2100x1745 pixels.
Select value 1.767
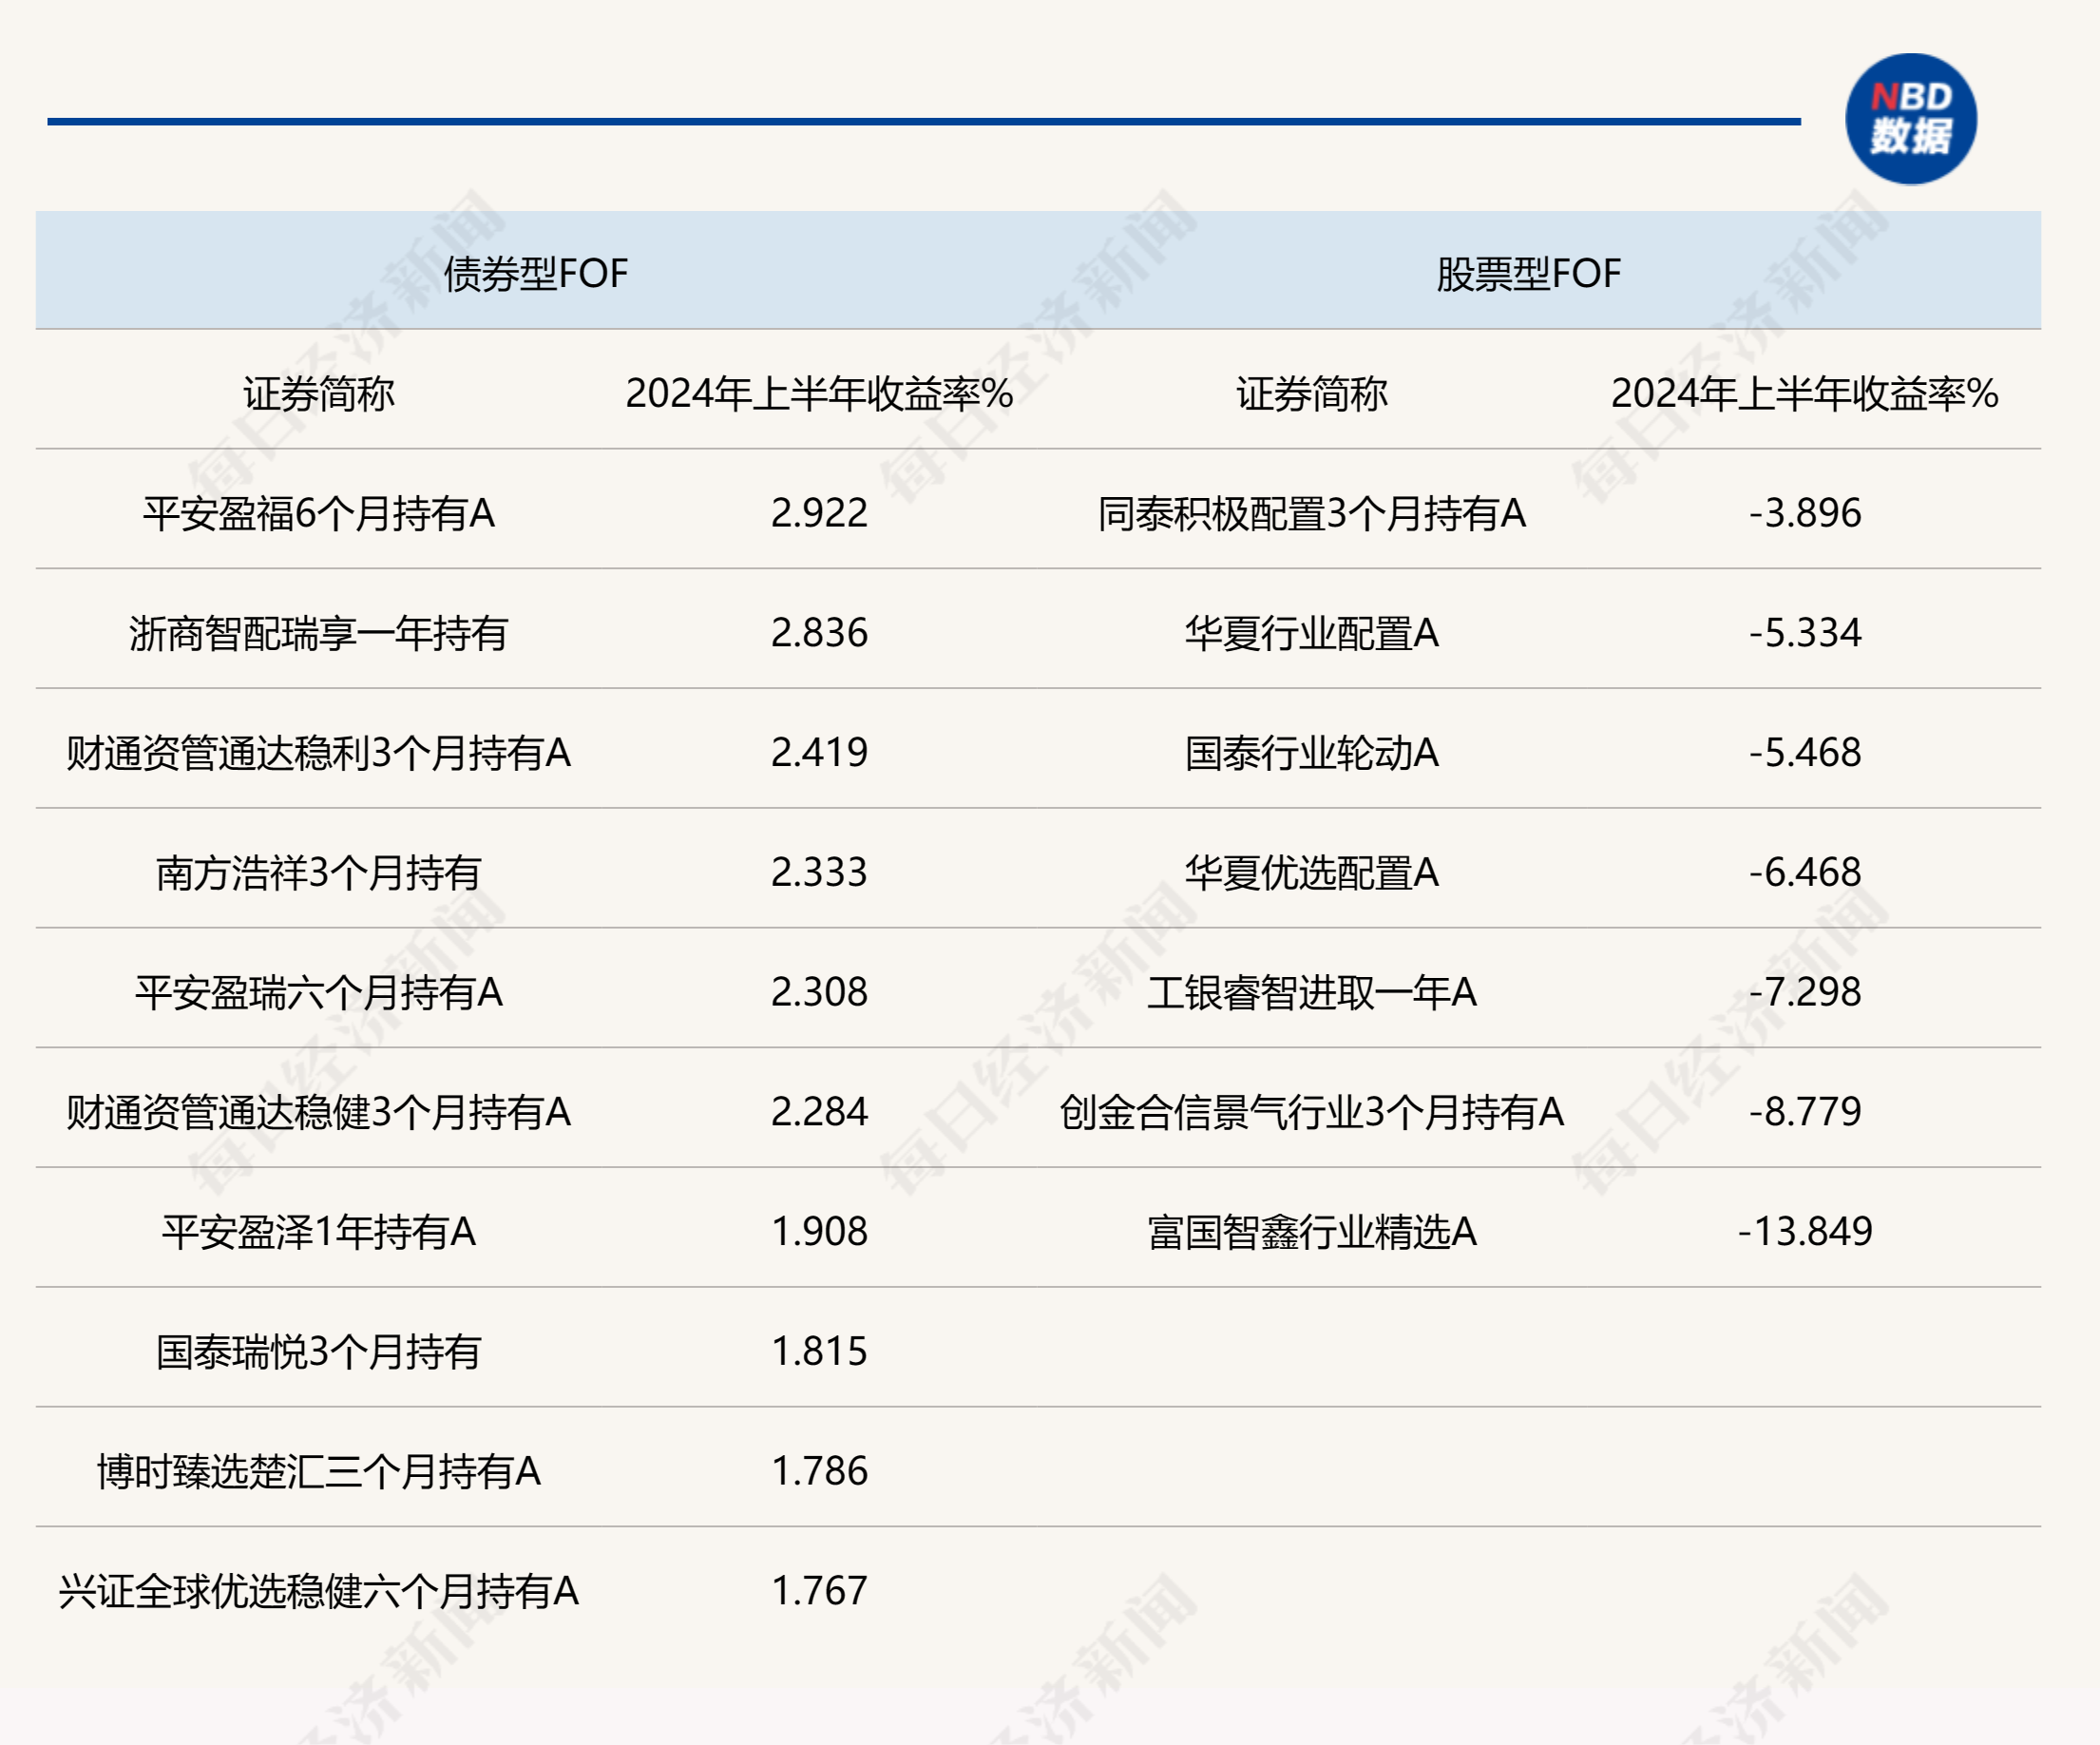819,1590
